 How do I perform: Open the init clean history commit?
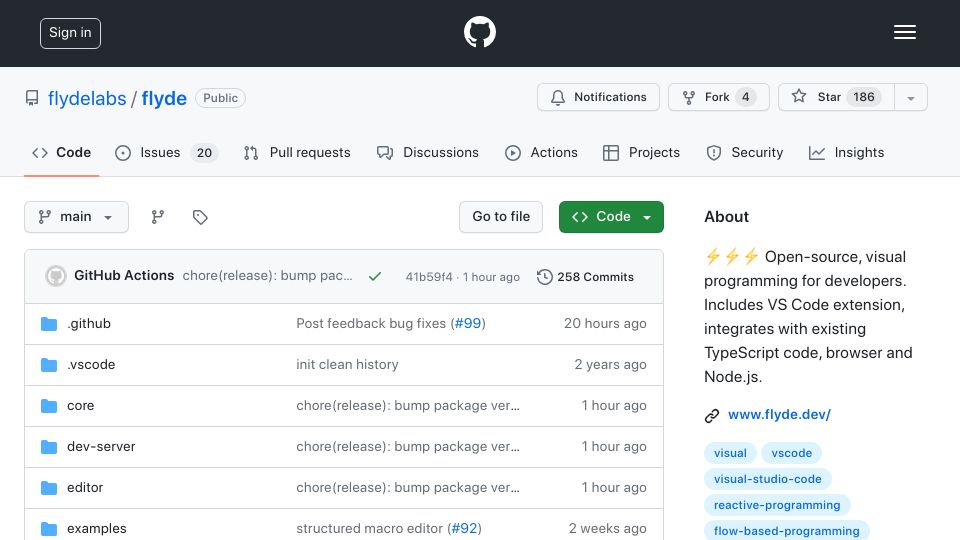[x=347, y=364]
